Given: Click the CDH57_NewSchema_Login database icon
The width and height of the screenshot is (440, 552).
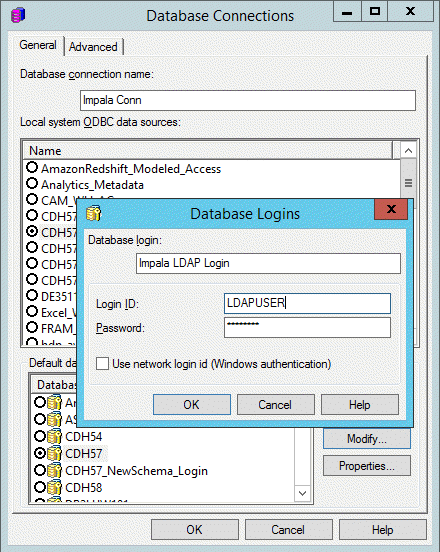Looking at the screenshot, I should click(55, 471).
